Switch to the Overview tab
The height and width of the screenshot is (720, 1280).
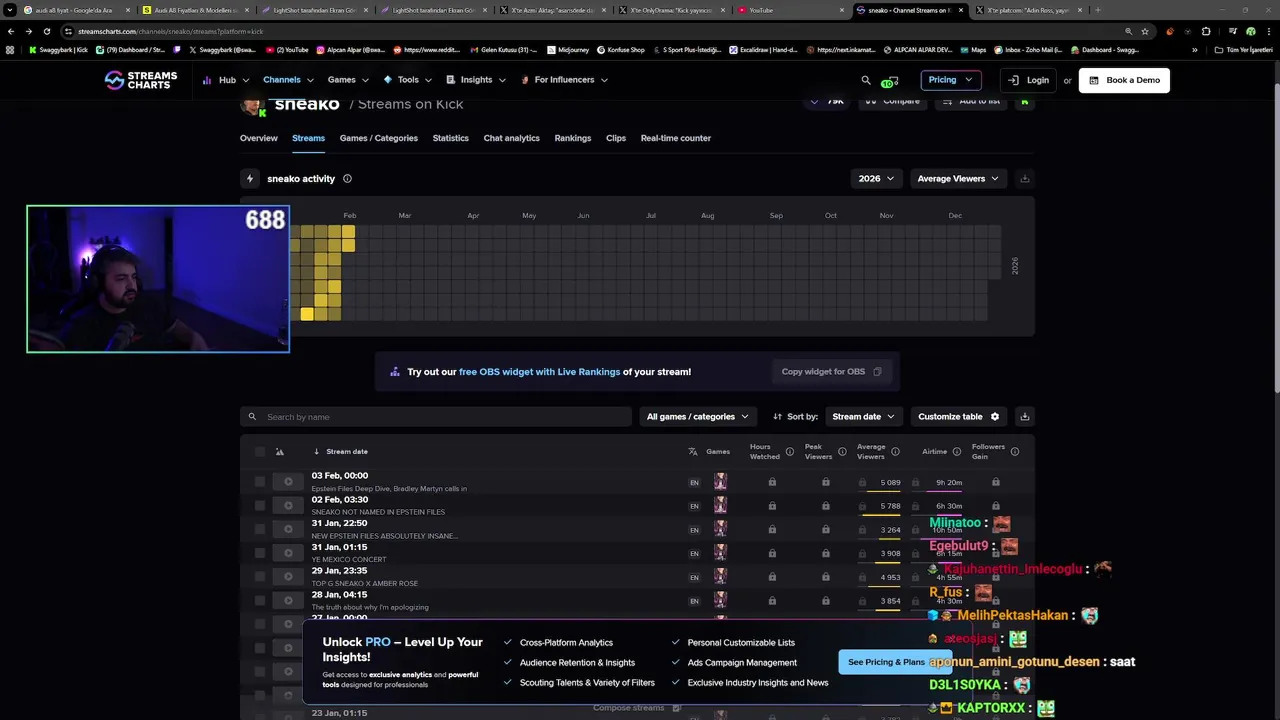click(259, 138)
